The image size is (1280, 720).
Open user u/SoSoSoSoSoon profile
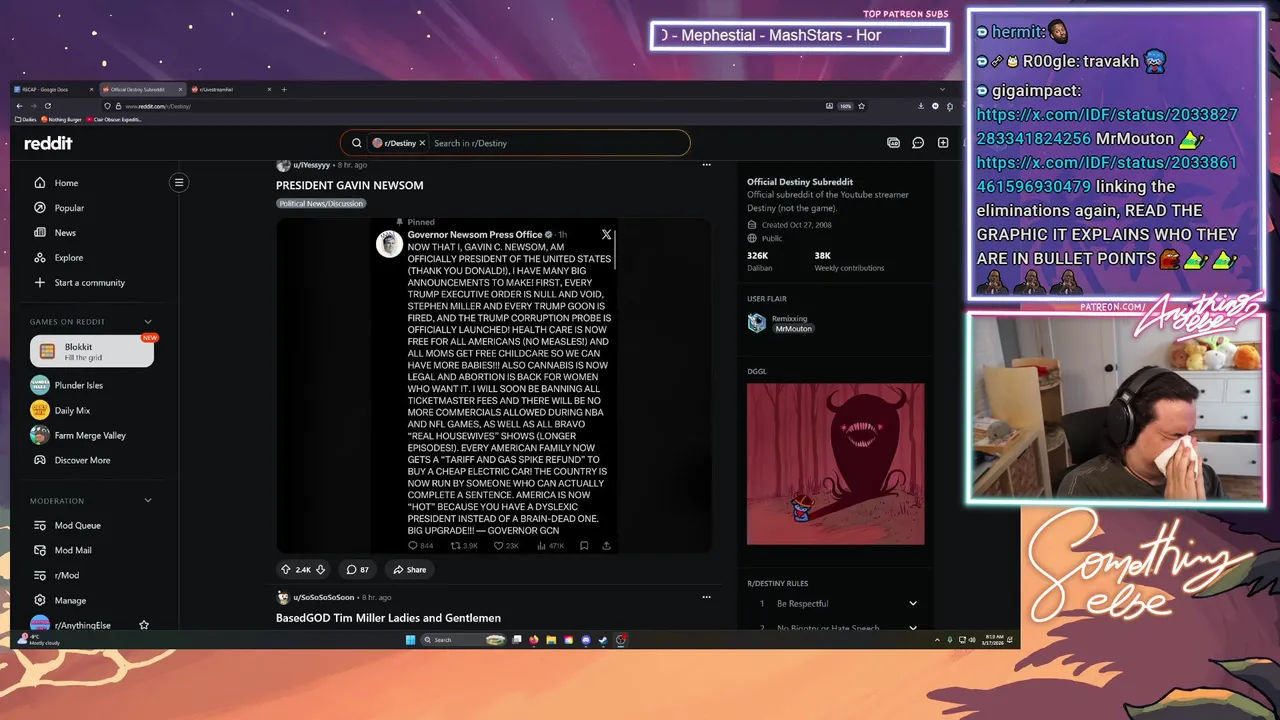[x=324, y=597]
